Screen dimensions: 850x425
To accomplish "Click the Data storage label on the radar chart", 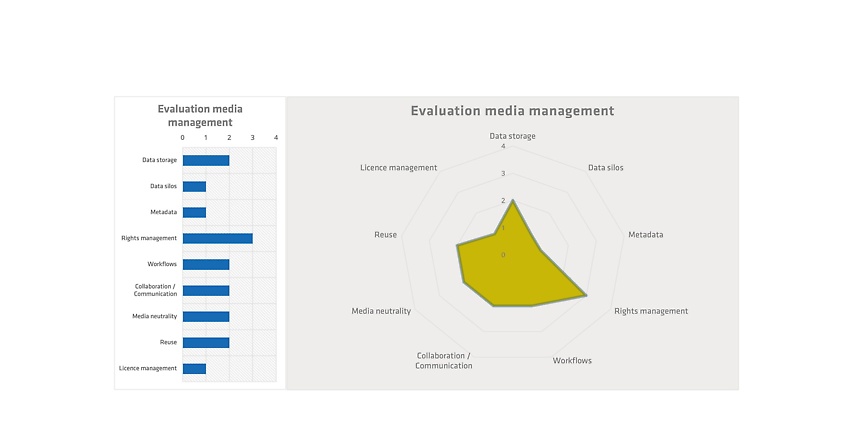I will pos(512,136).
